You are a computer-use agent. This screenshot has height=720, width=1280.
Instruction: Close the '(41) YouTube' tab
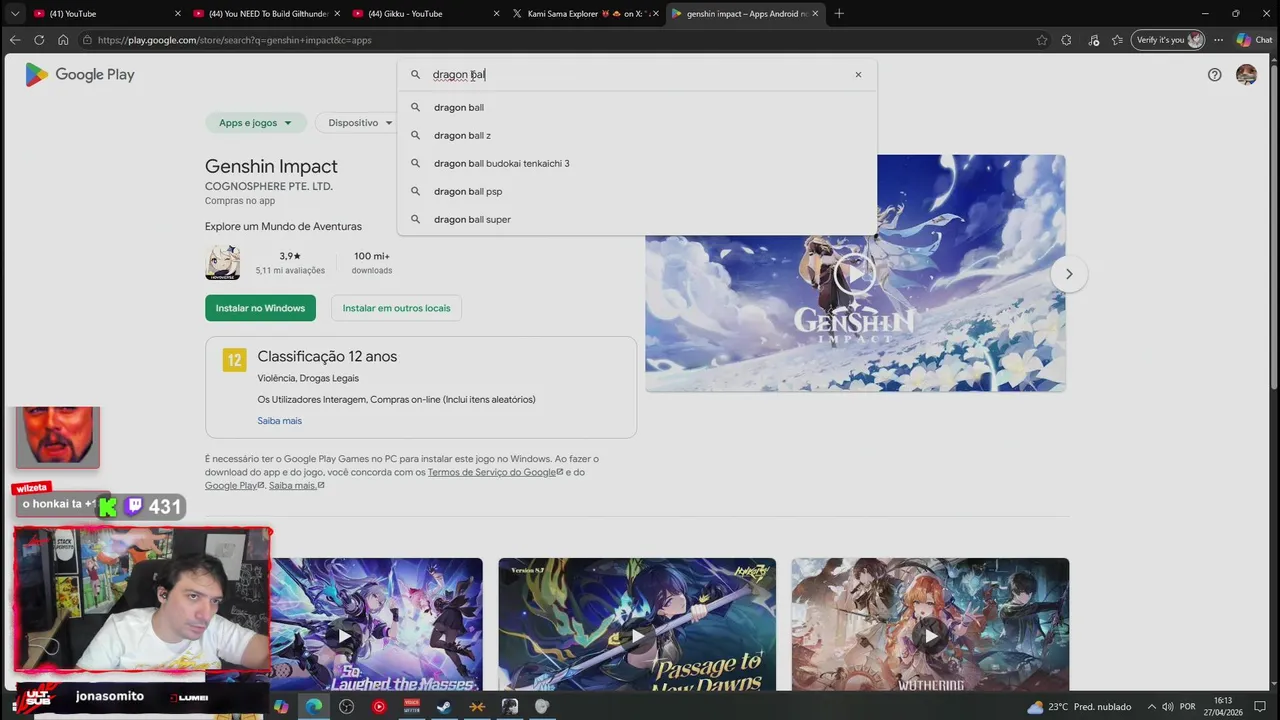click(178, 14)
